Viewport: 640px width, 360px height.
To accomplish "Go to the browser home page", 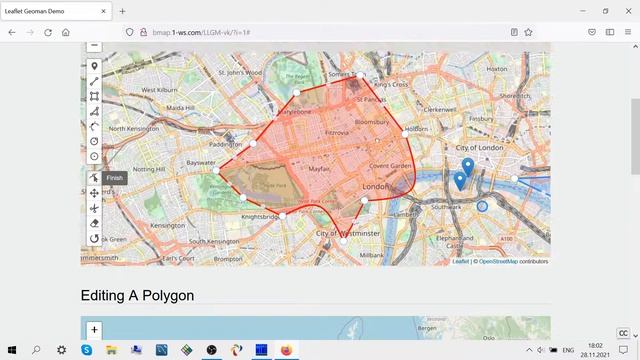I will [x=66, y=32].
